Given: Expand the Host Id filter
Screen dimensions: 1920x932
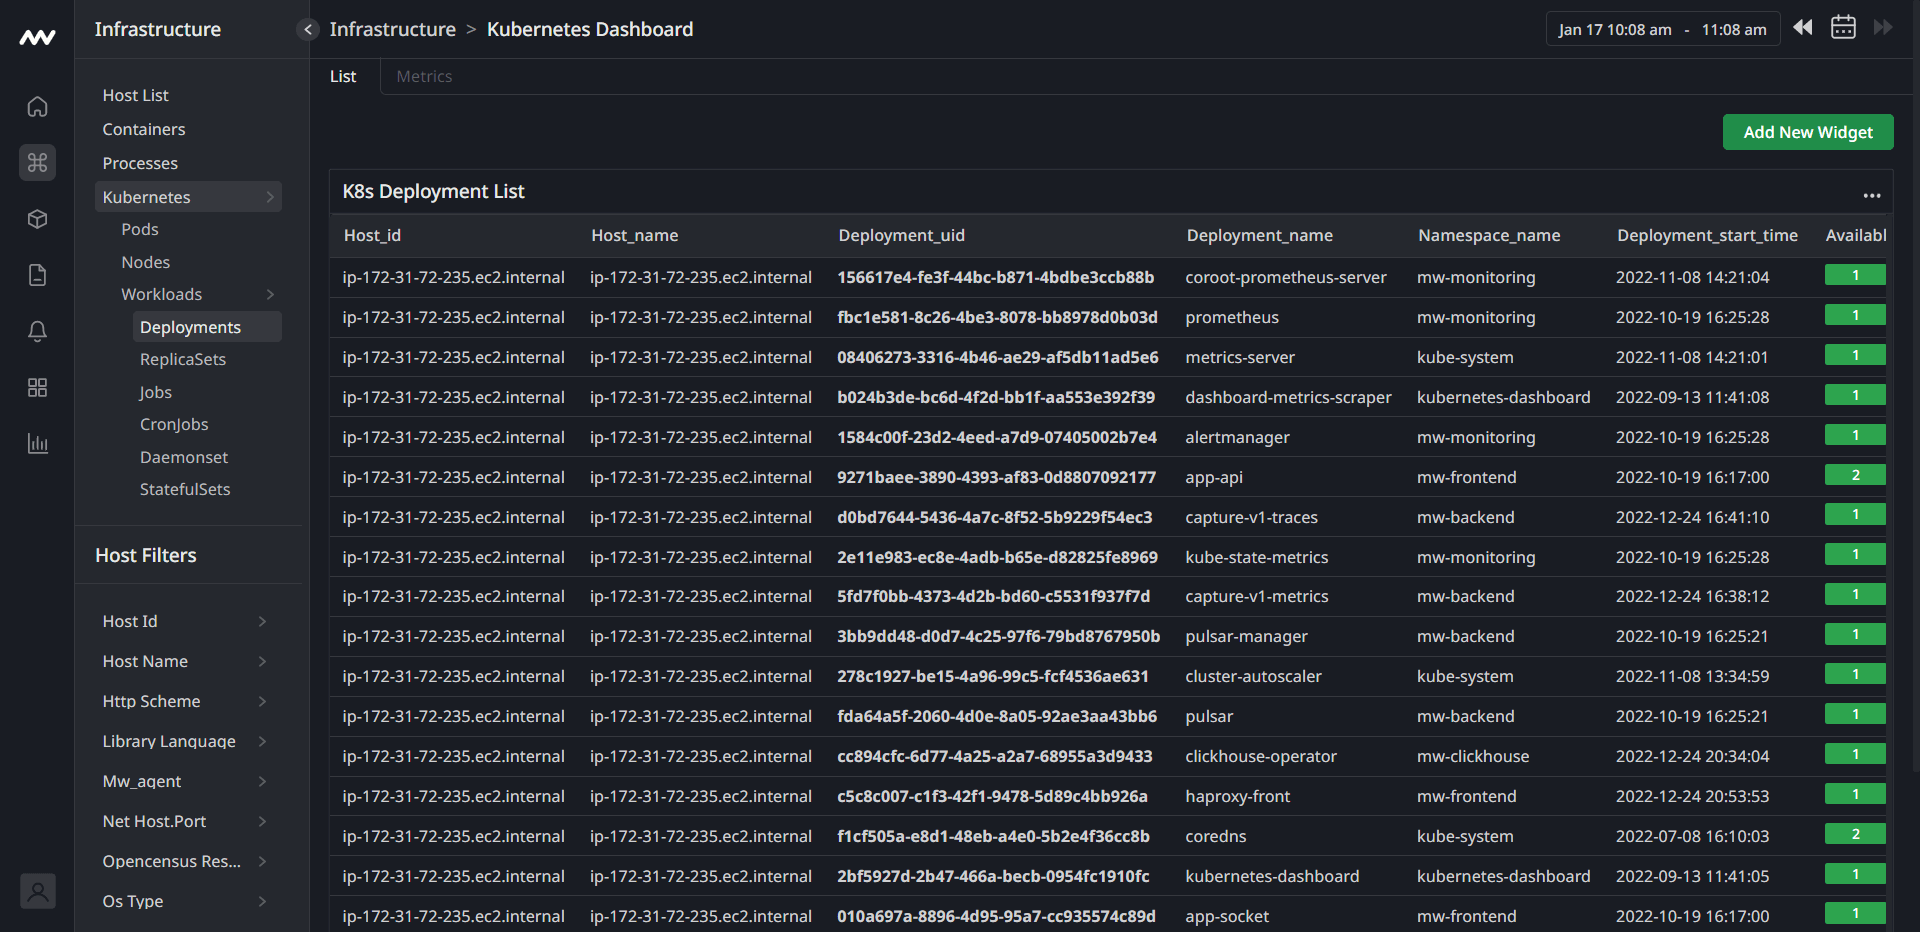Looking at the screenshot, I should 262,621.
